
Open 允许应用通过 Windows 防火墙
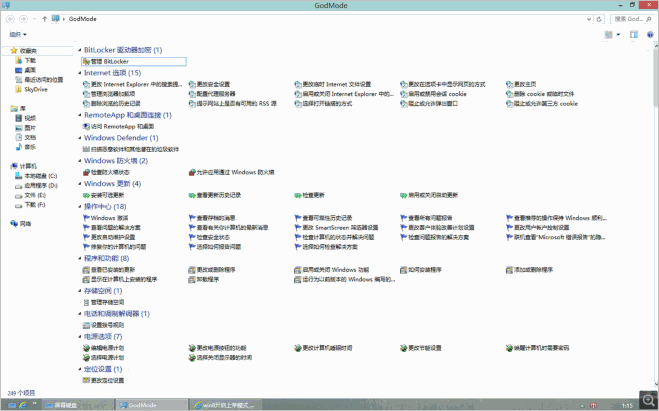point(232,172)
